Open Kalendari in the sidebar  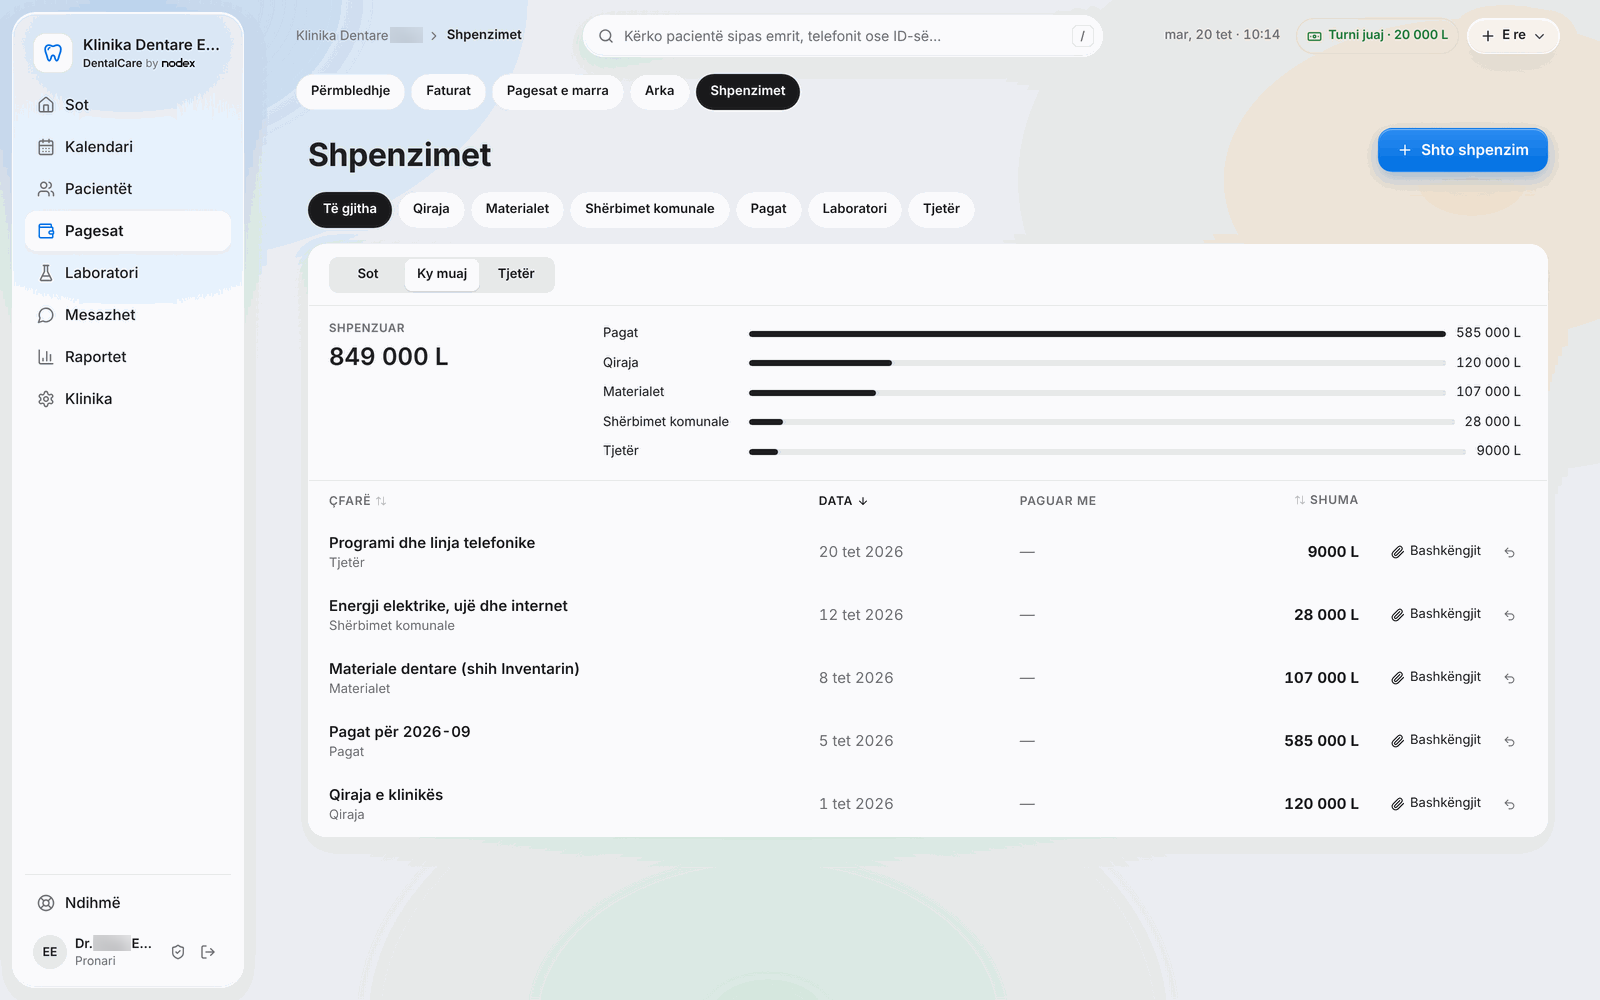point(128,147)
